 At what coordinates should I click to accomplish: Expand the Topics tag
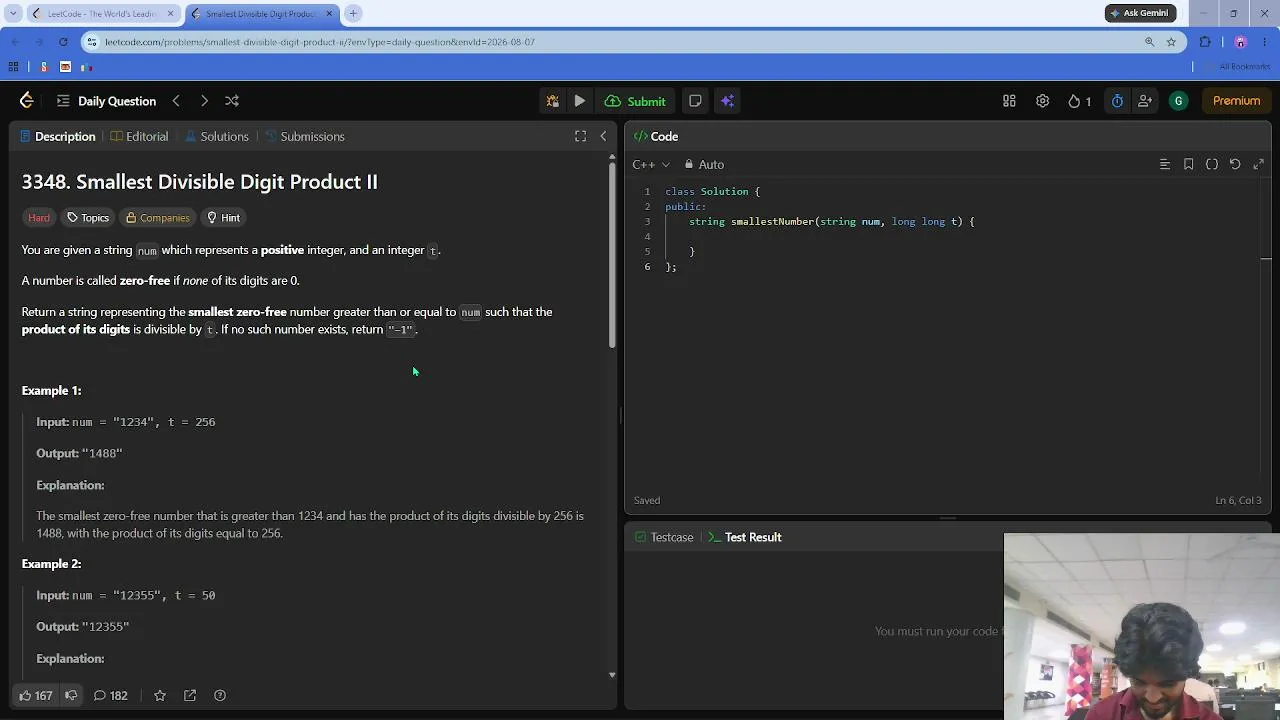click(88, 217)
